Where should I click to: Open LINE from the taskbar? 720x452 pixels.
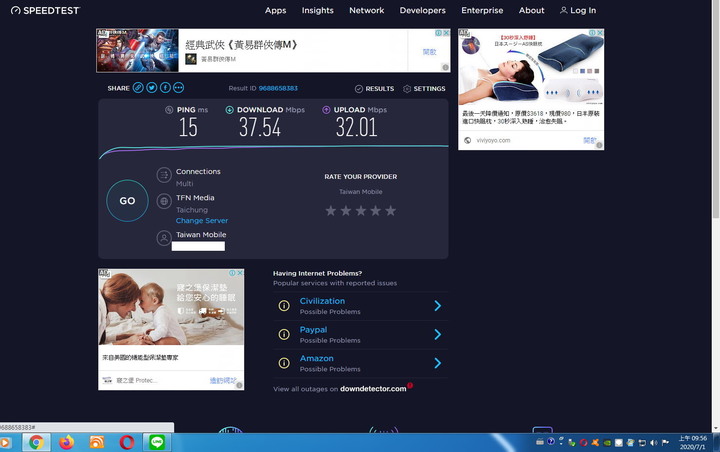coord(157,442)
